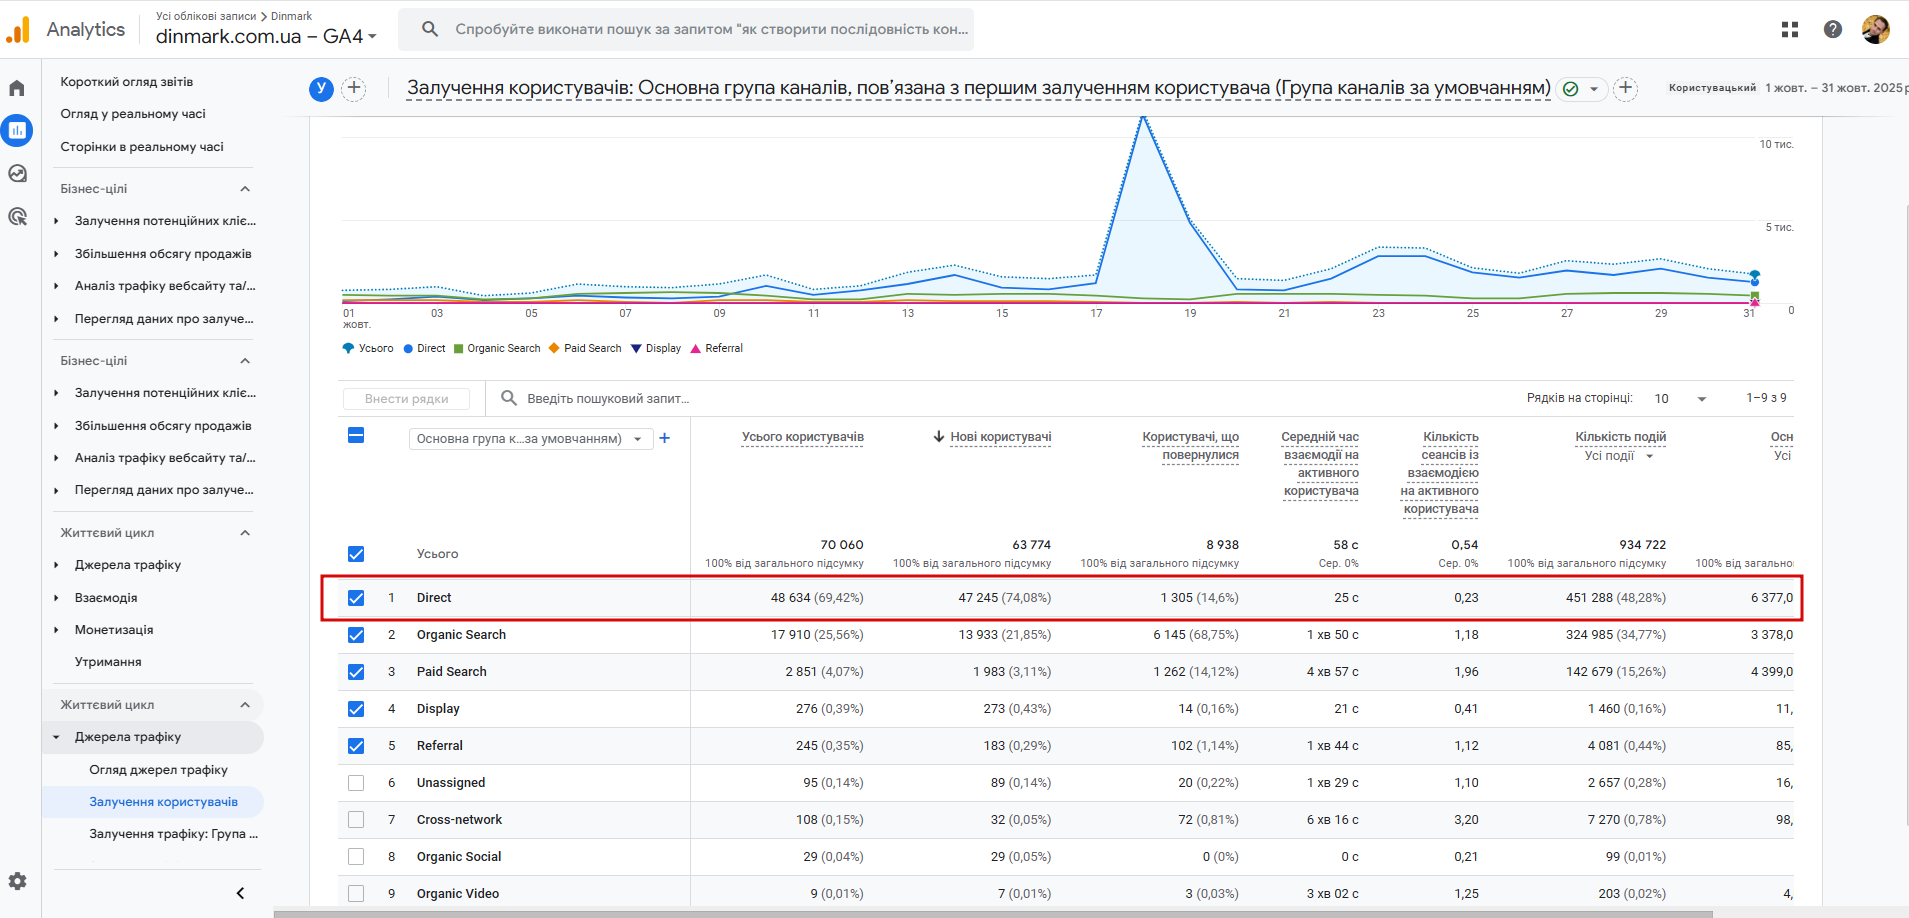The height and width of the screenshot is (918, 1909).
Task: Uncheck the Organic Search row checkbox
Action: pyautogui.click(x=356, y=635)
